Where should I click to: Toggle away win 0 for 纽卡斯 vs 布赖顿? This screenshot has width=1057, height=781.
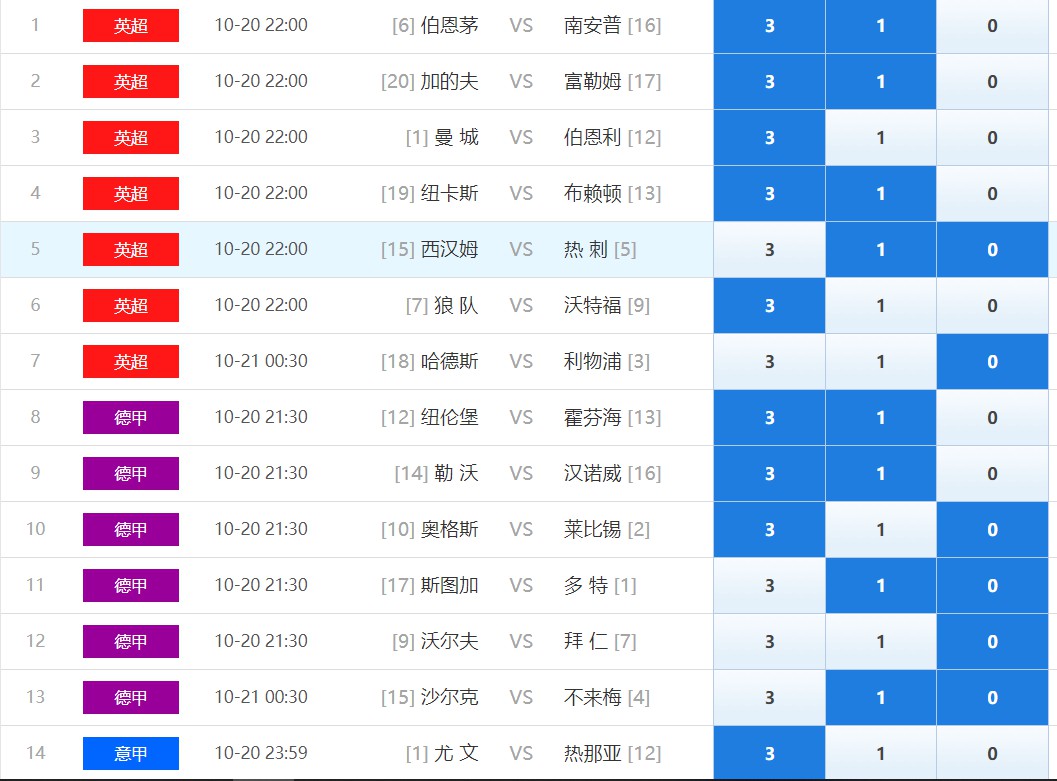click(x=992, y=193)
